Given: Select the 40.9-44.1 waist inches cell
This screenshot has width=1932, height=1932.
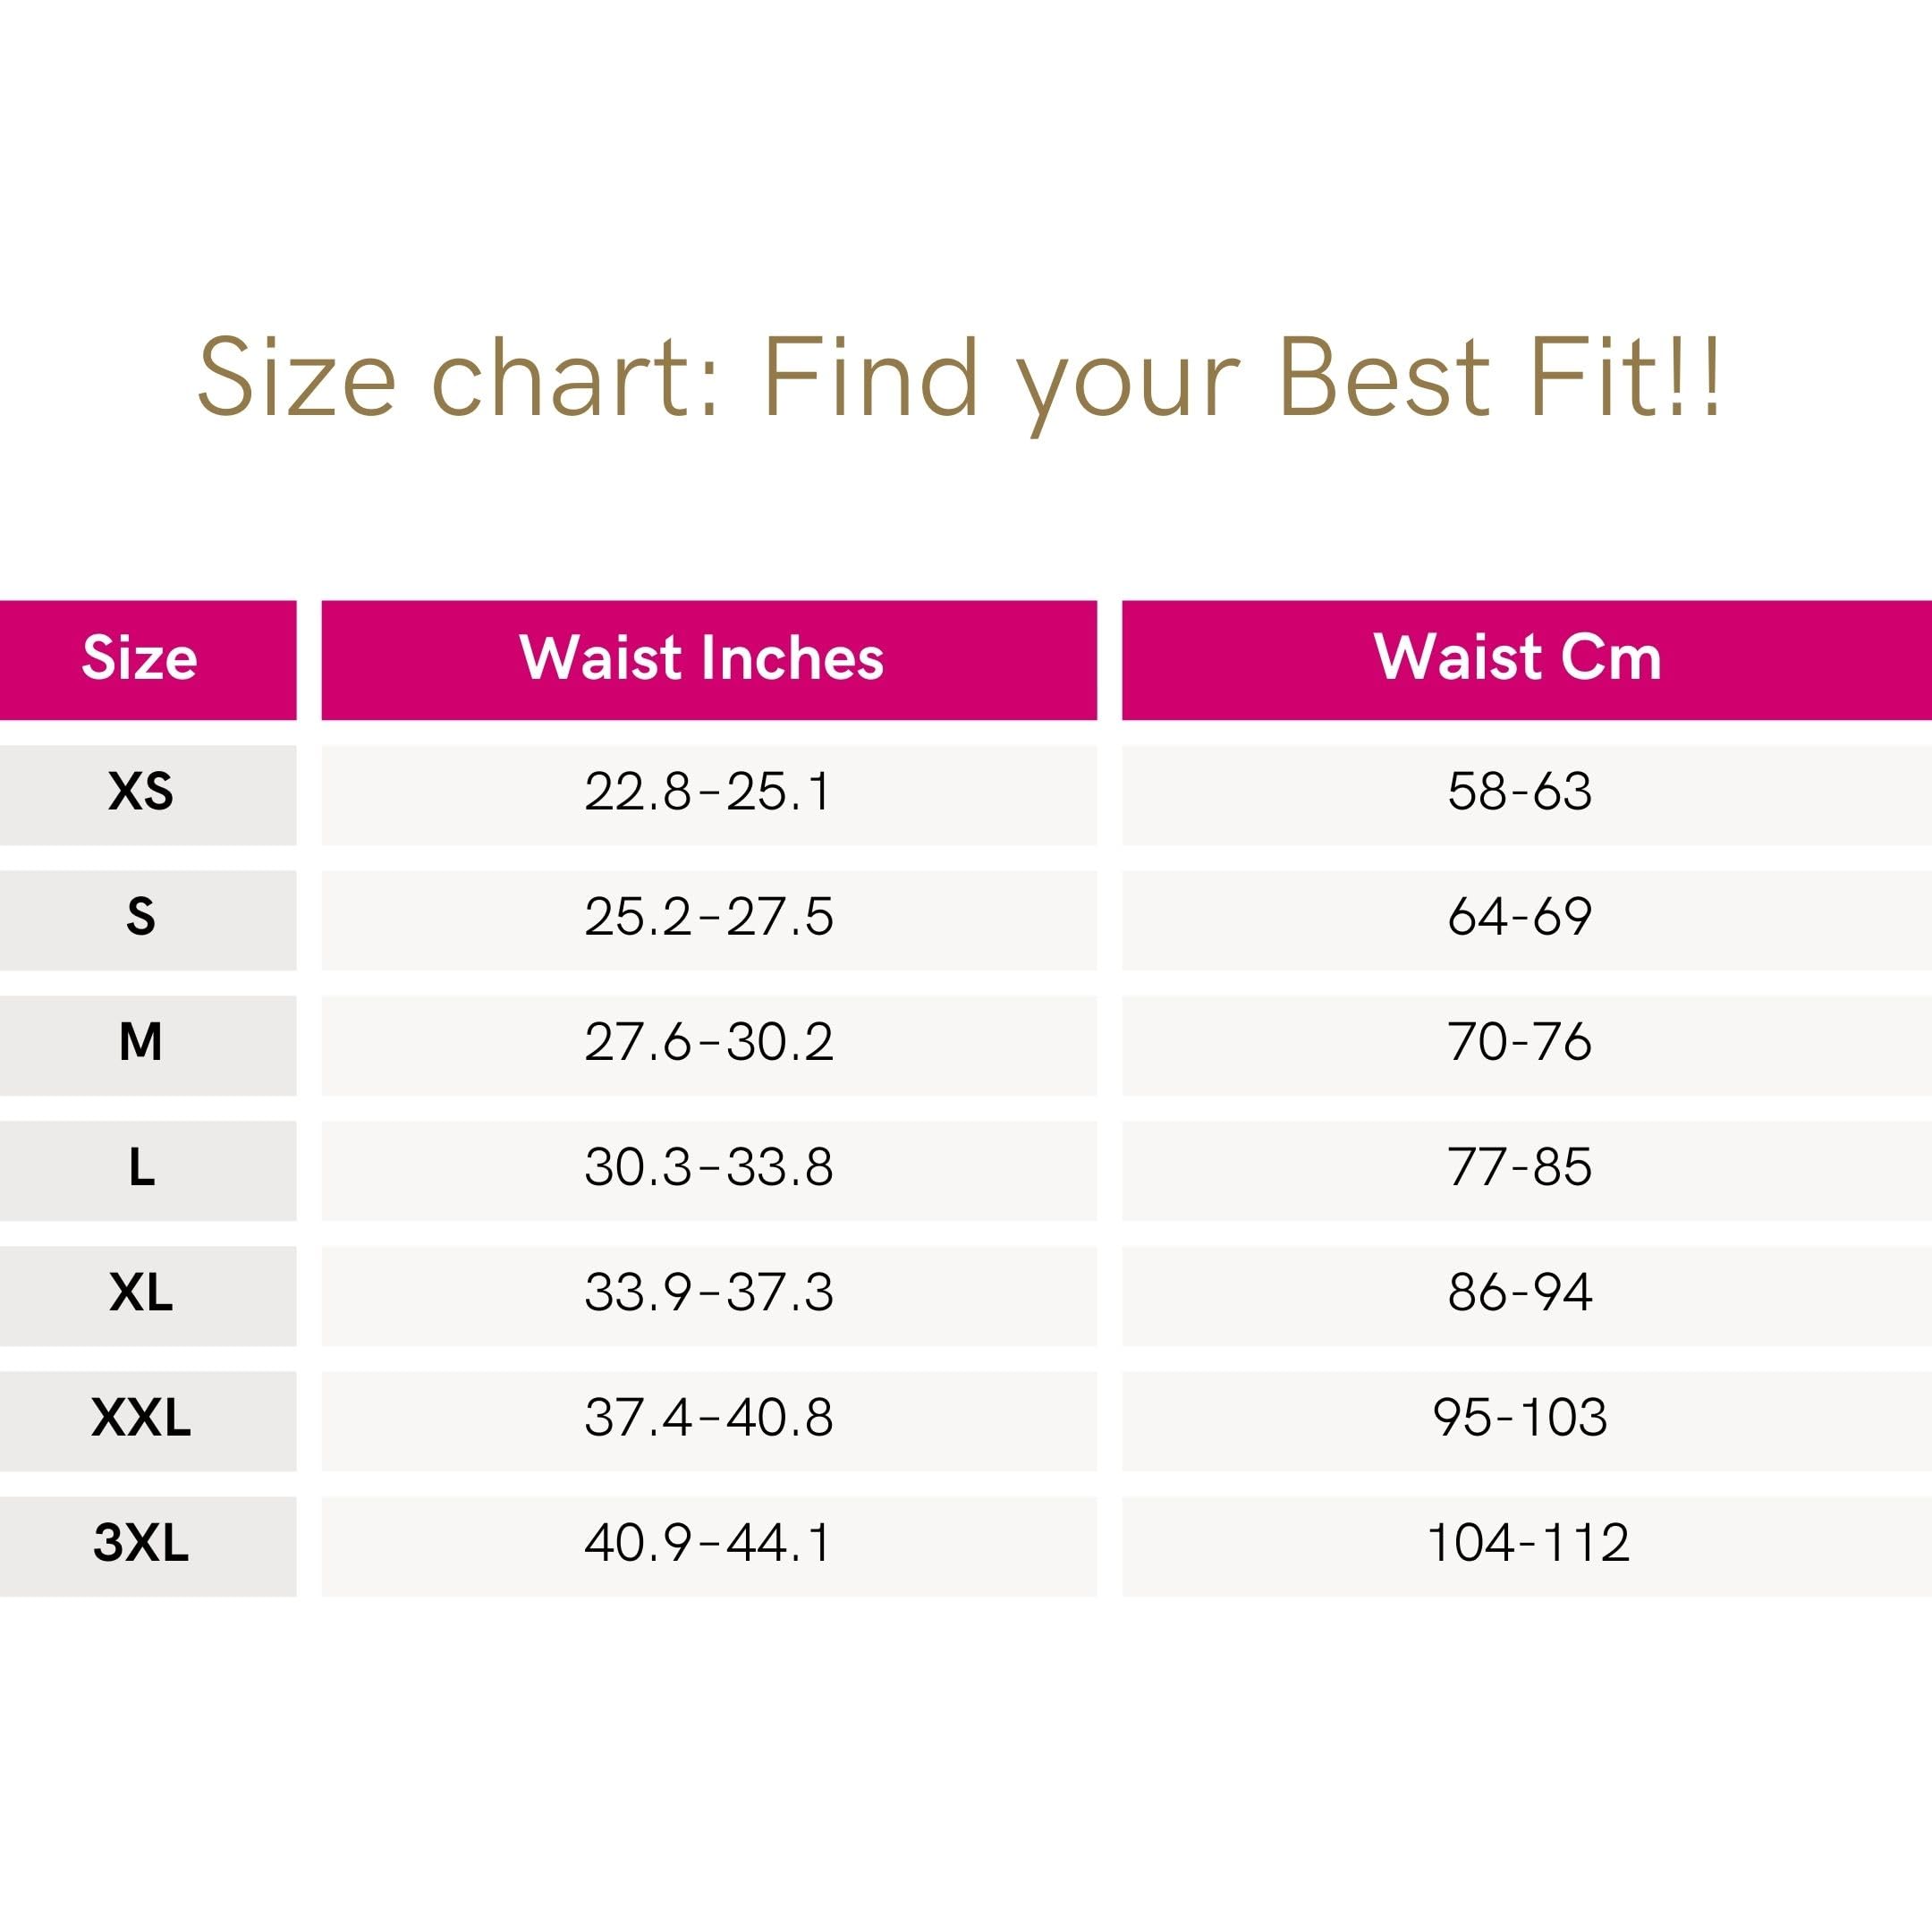Looking at the screenshot, I should point(708,1543).
